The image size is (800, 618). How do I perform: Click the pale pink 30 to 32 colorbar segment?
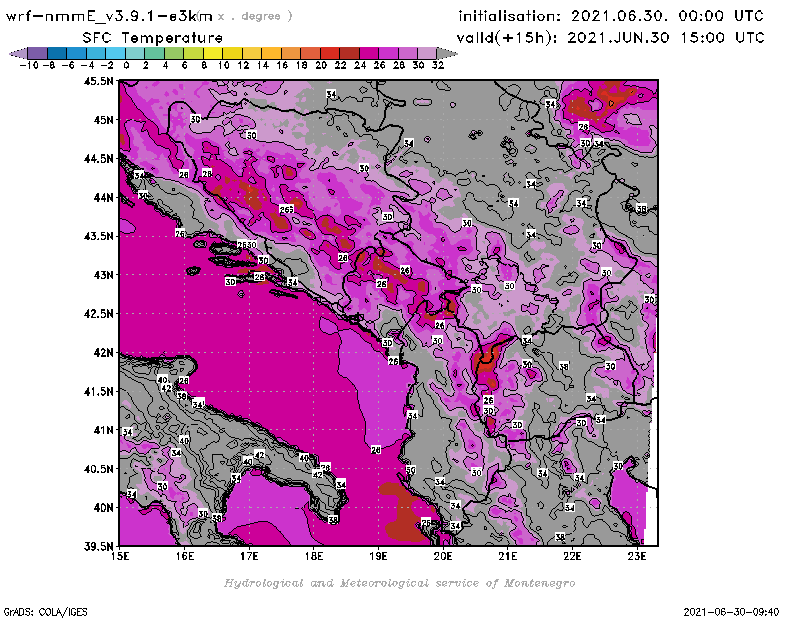tap(428, 53)
